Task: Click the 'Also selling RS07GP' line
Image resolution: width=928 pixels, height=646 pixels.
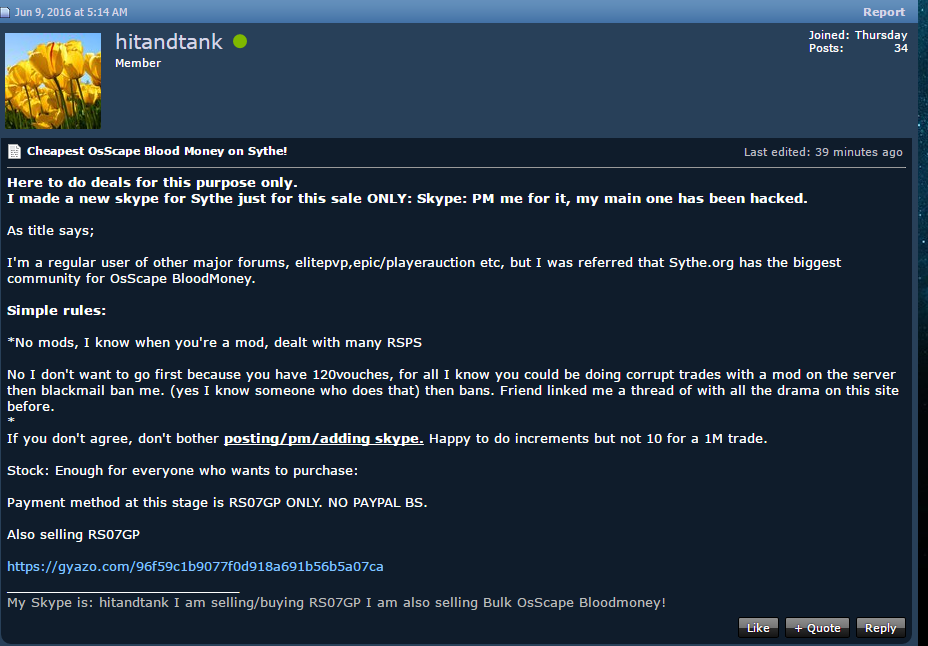Action: 73,534
